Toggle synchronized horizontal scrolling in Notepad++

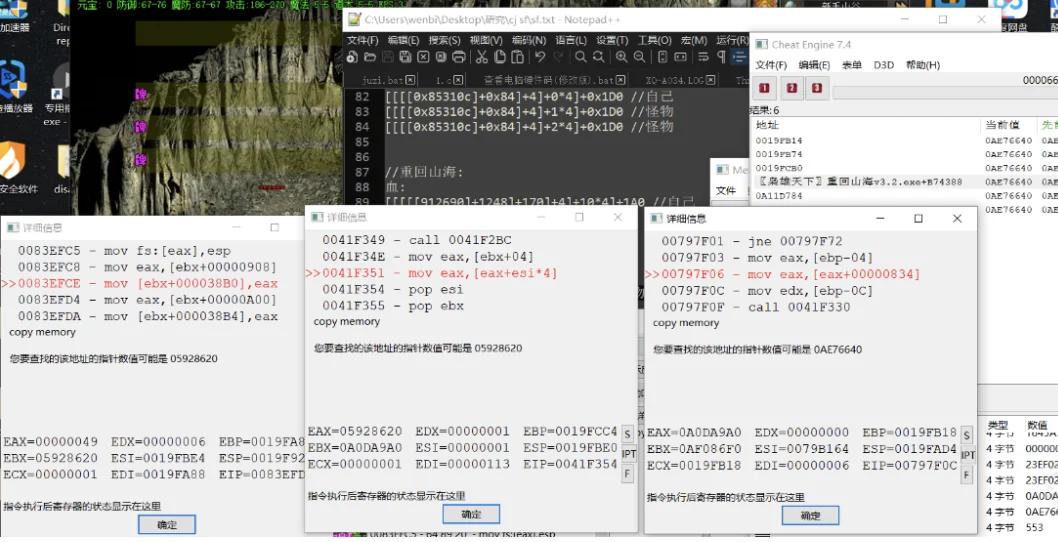(681, 57)
